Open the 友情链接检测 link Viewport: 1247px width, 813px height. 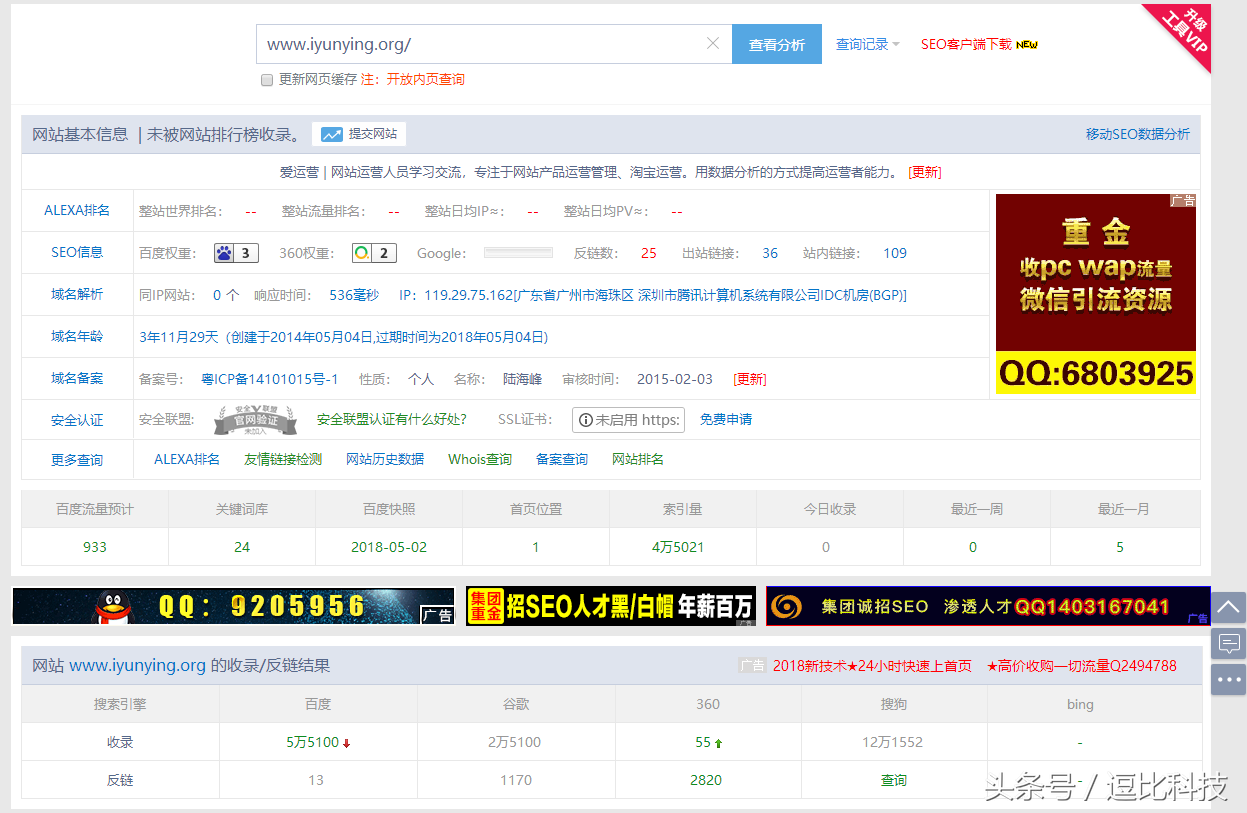[x=283, y=459]
